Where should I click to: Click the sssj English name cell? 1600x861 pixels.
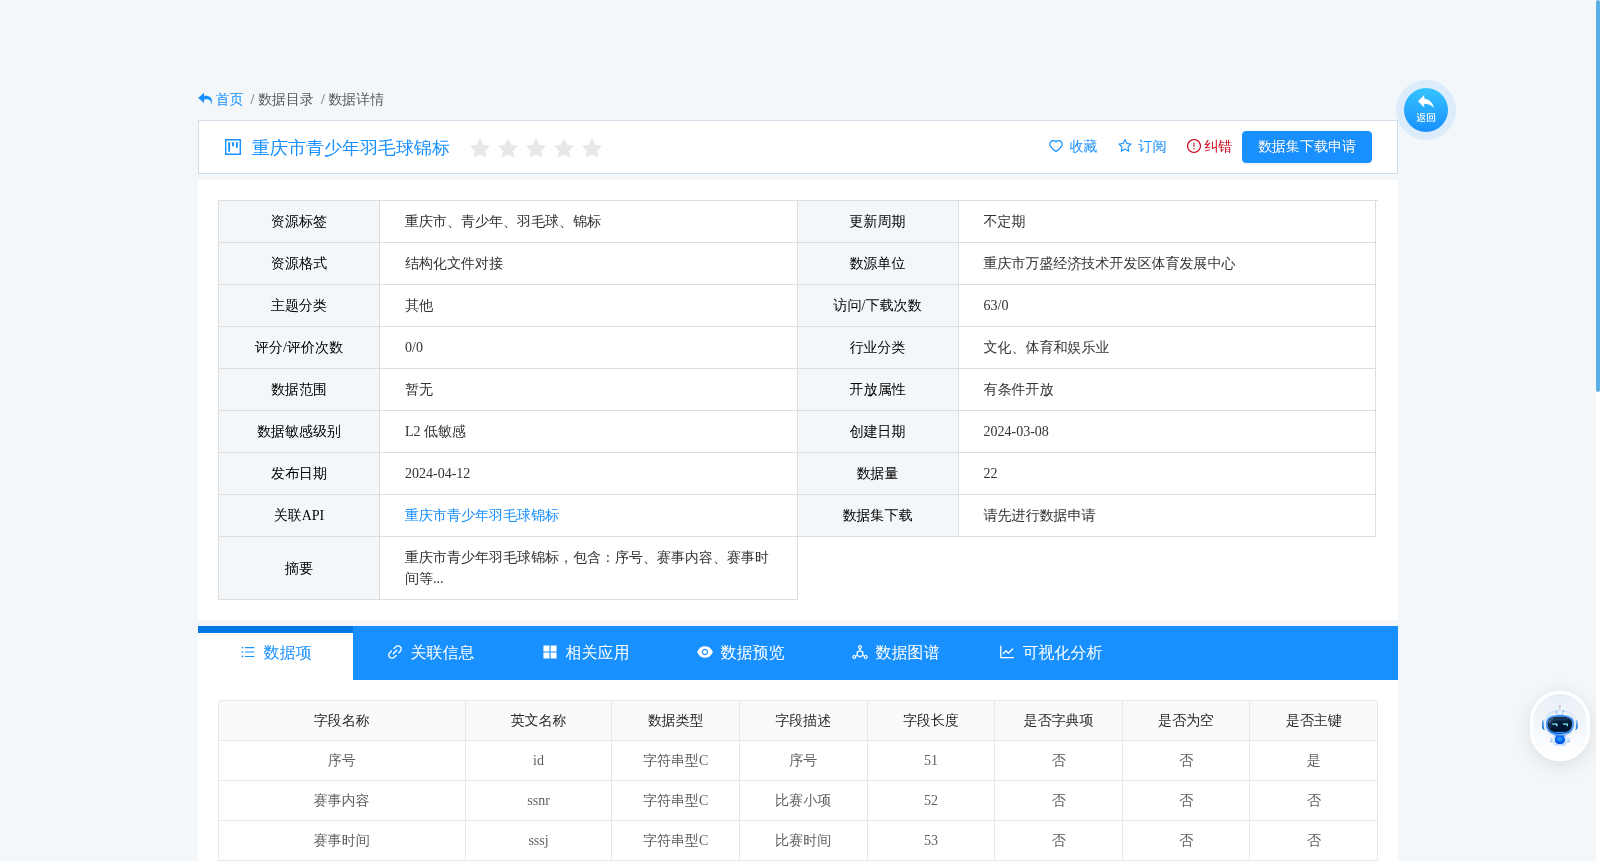click(x=538, y=841)
